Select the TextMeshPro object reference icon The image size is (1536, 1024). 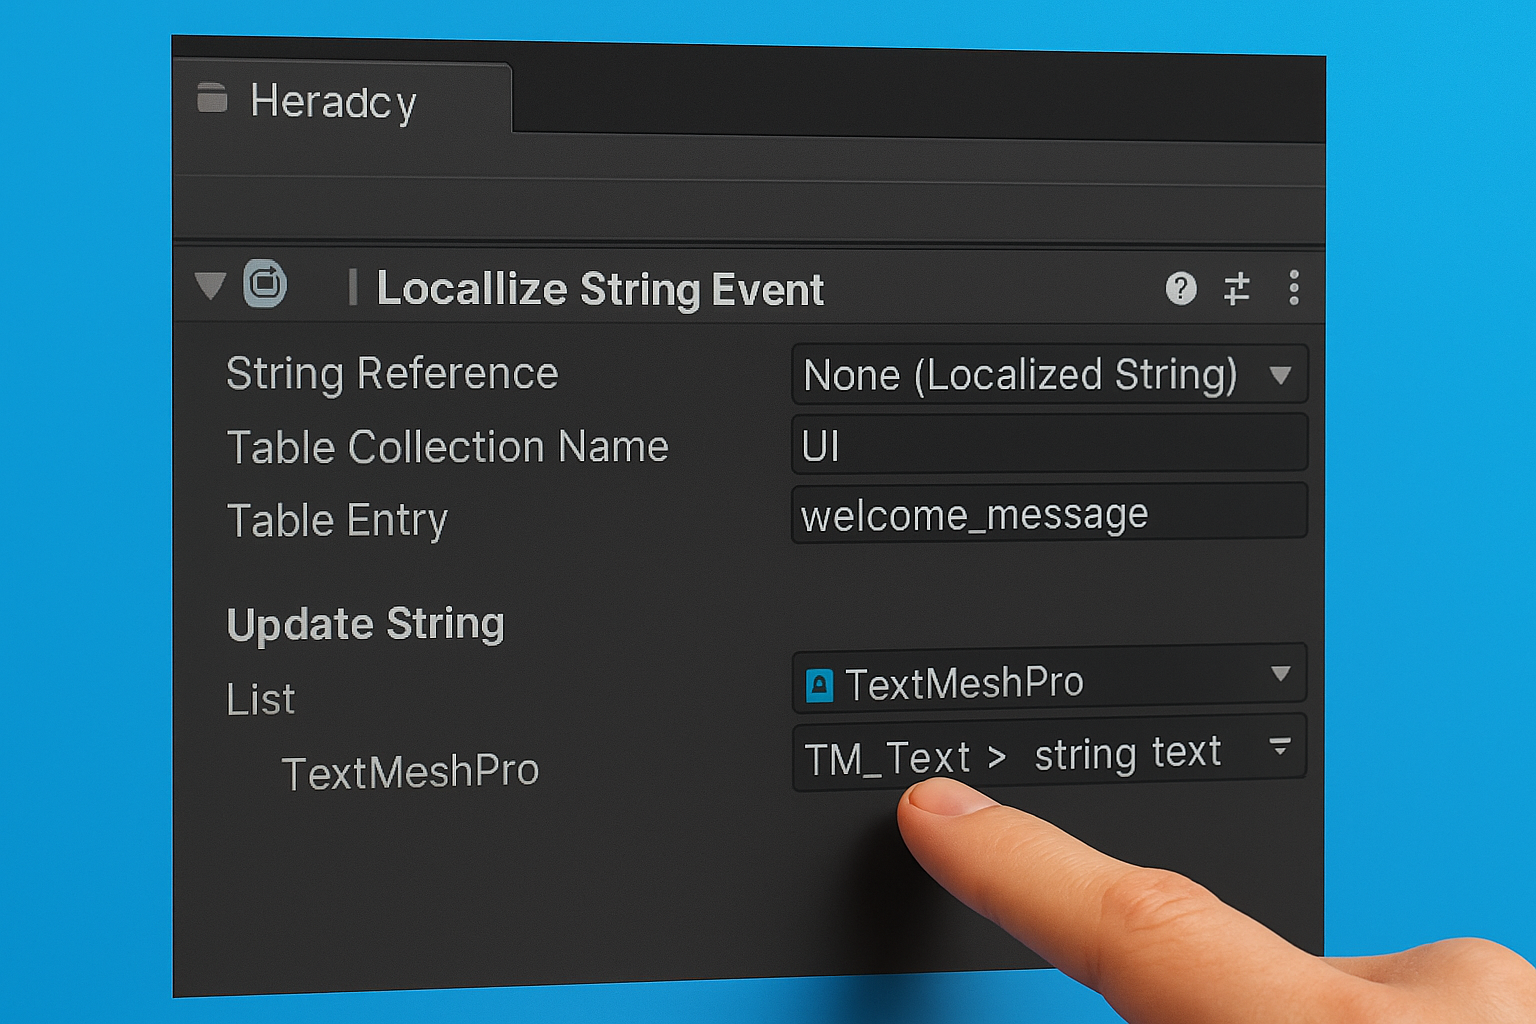coord(822,683)
